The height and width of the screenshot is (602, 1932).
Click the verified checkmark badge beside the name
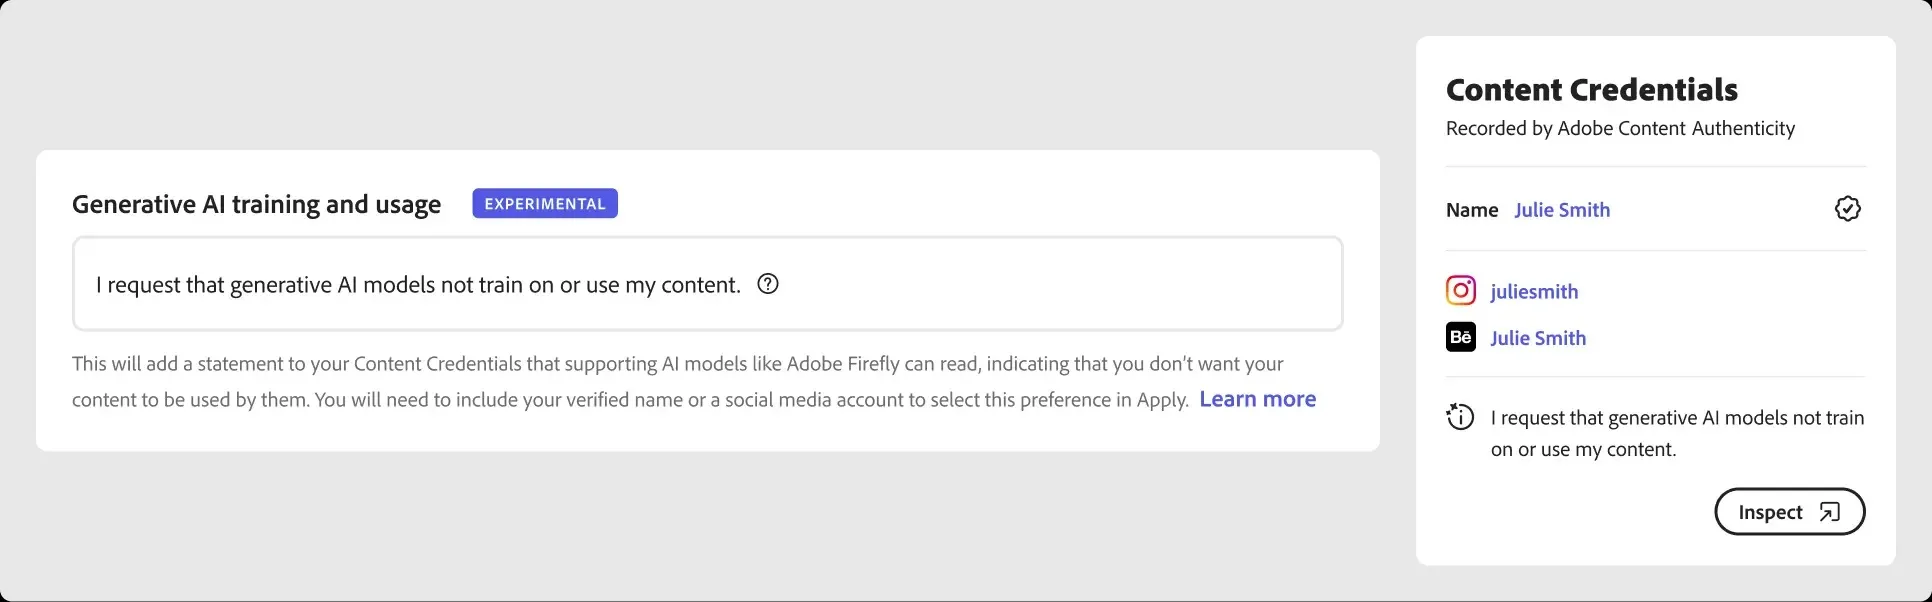(x=1847, y=209)
